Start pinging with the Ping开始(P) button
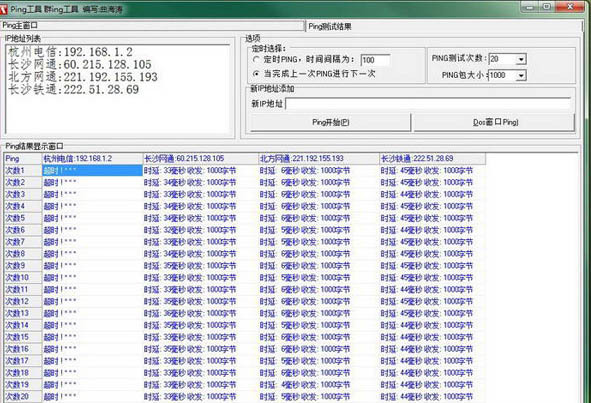 click(331, 123)
